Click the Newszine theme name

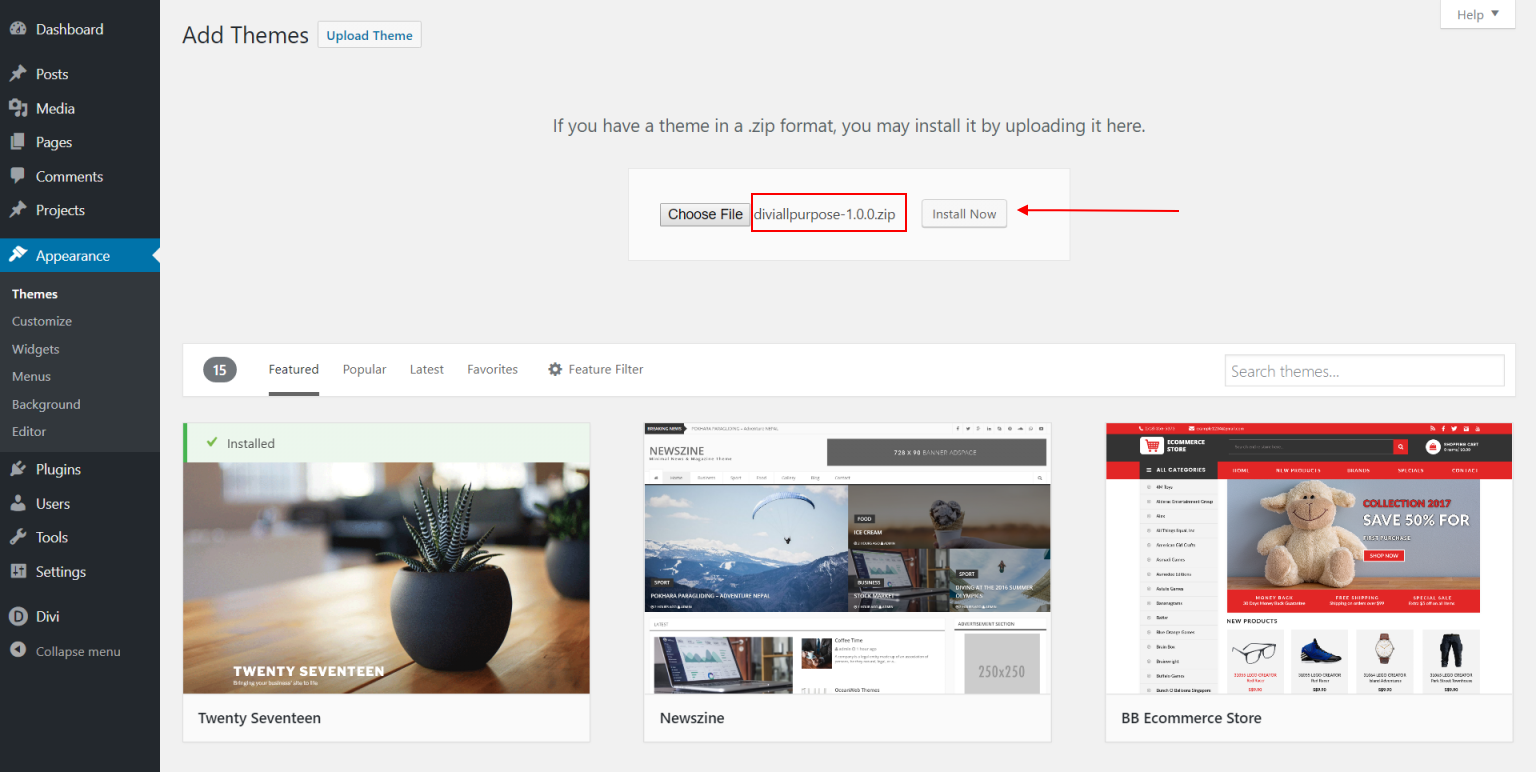[x=692, y=718]
